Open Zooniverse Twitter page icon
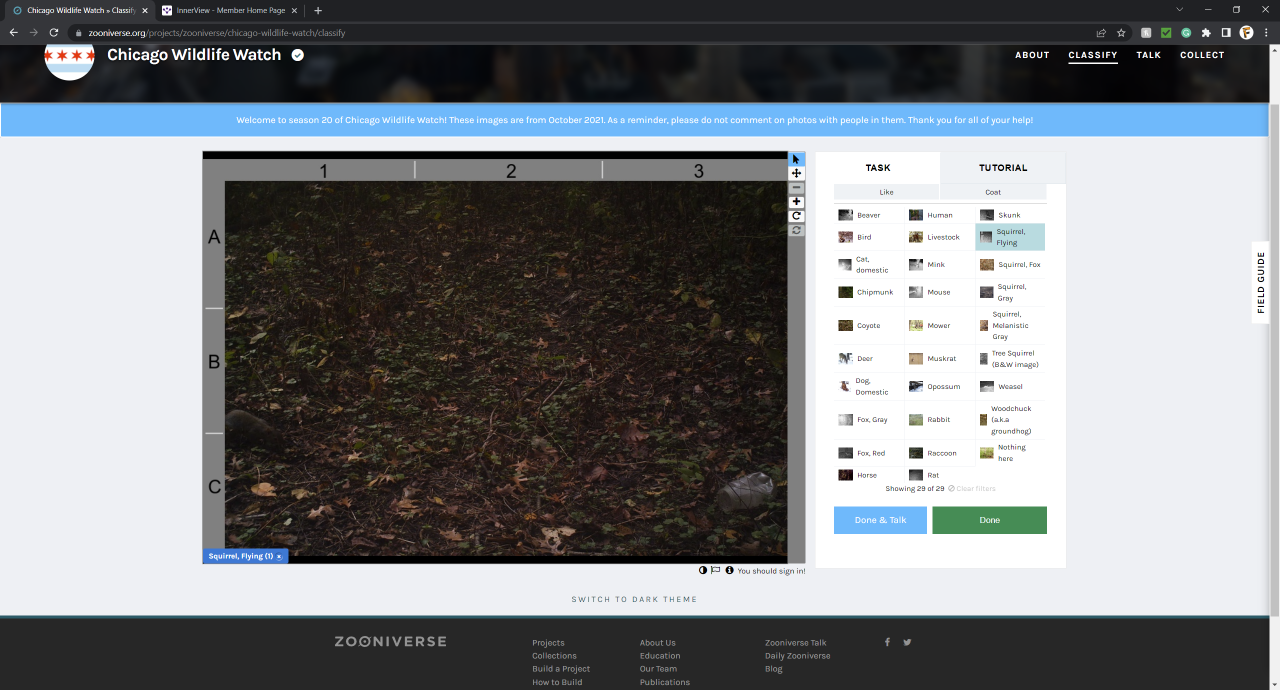This screenshot has width=1280, height=690. 907,642
